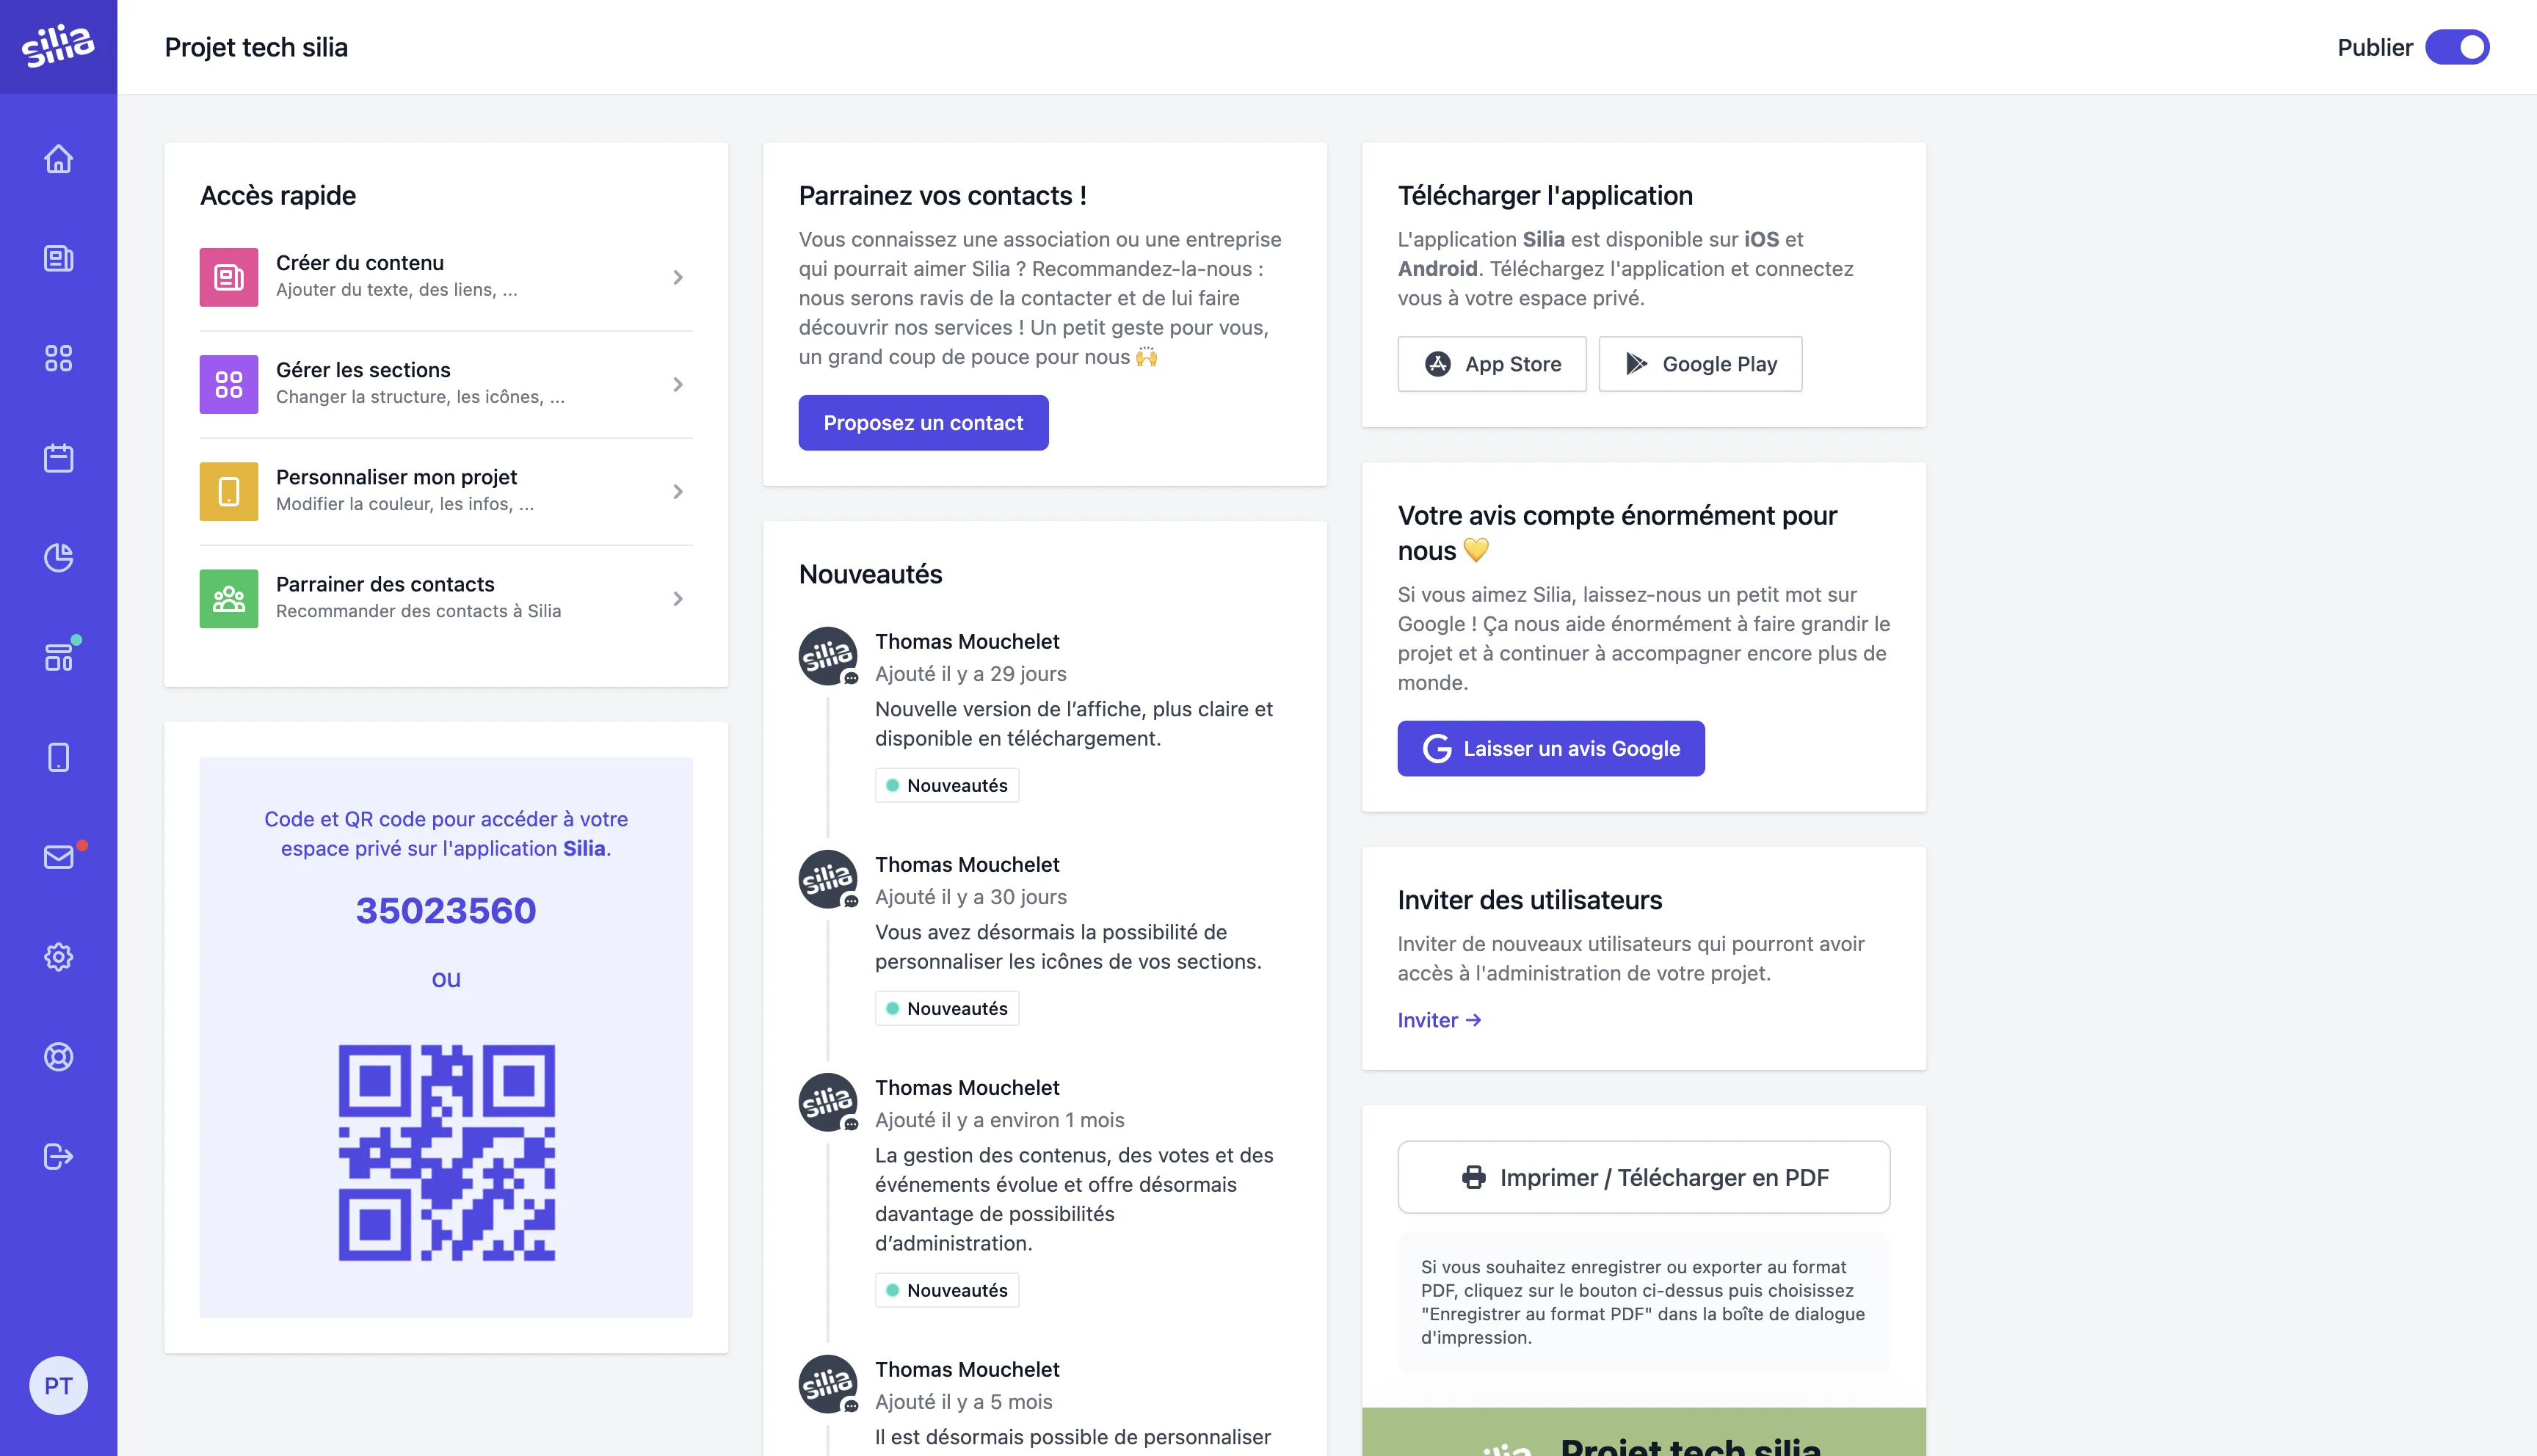Open the PT user avatar
The height and width of the screenshot is (1456, 2537).
click(x=58, y=1385)
